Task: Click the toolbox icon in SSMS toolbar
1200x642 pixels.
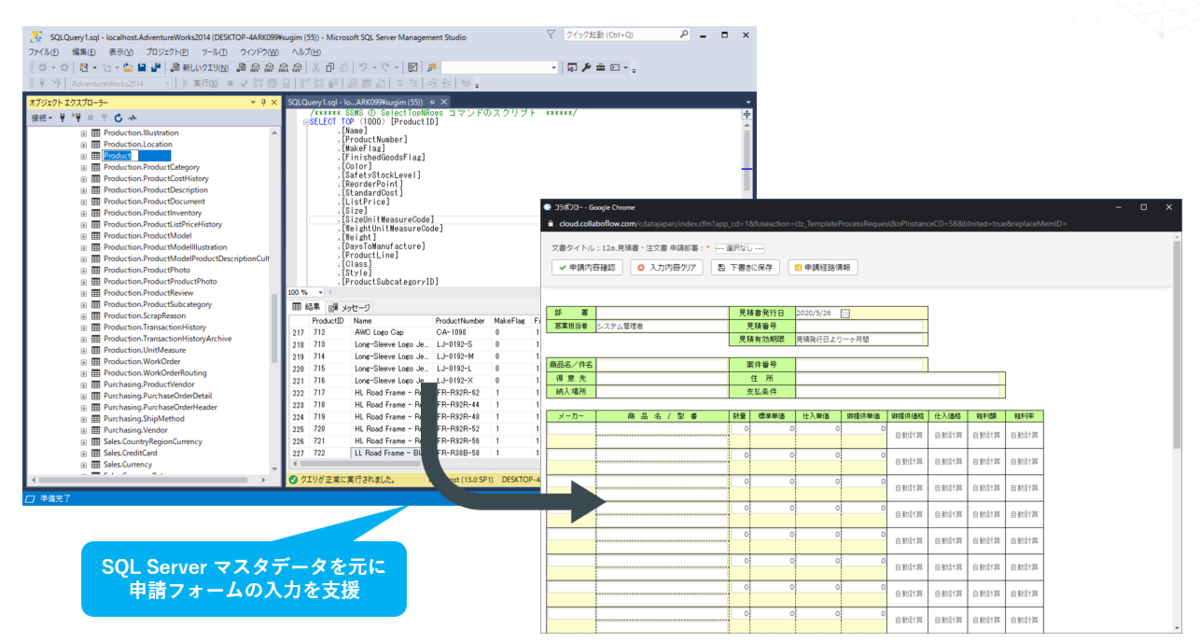Action: (x=601, y=68)
